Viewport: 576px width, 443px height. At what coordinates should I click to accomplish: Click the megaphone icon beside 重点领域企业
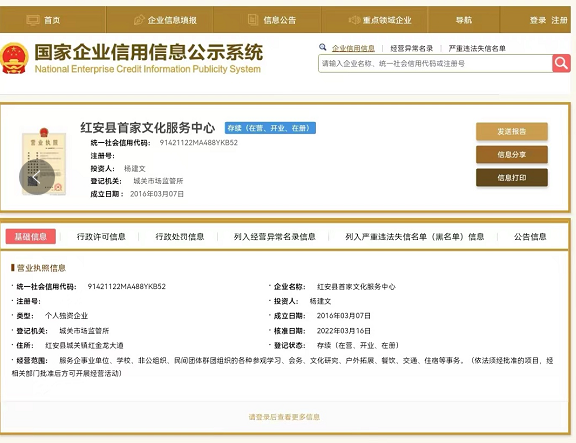click(x=354, y=20)
